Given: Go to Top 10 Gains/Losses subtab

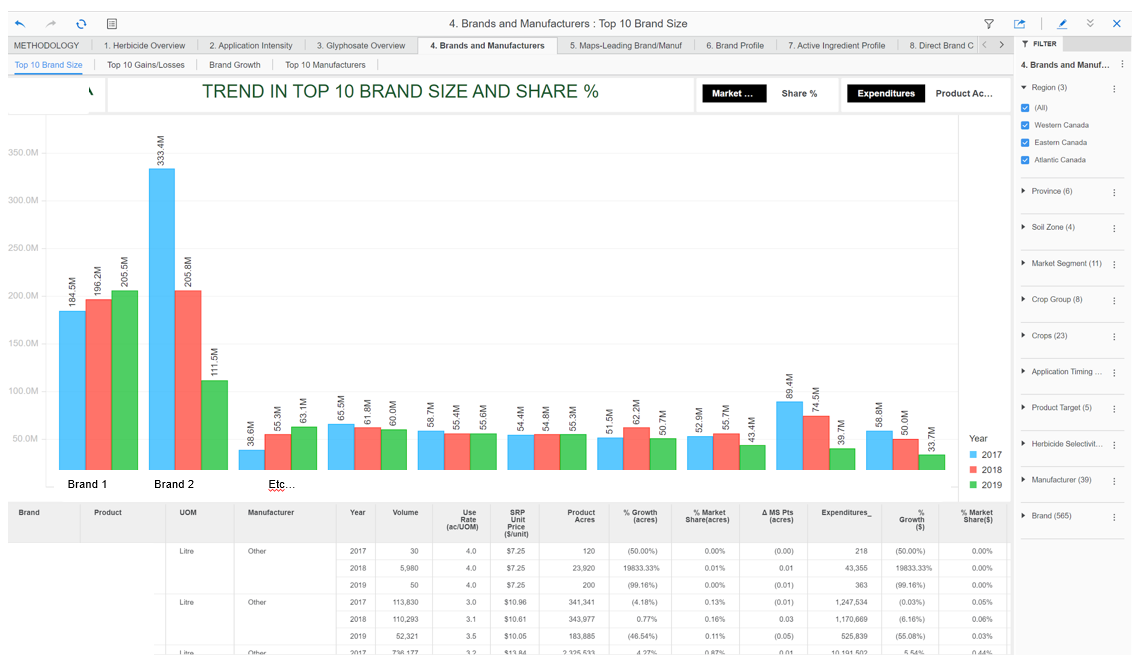Looking at the screenshot, I should pos(146,65).
